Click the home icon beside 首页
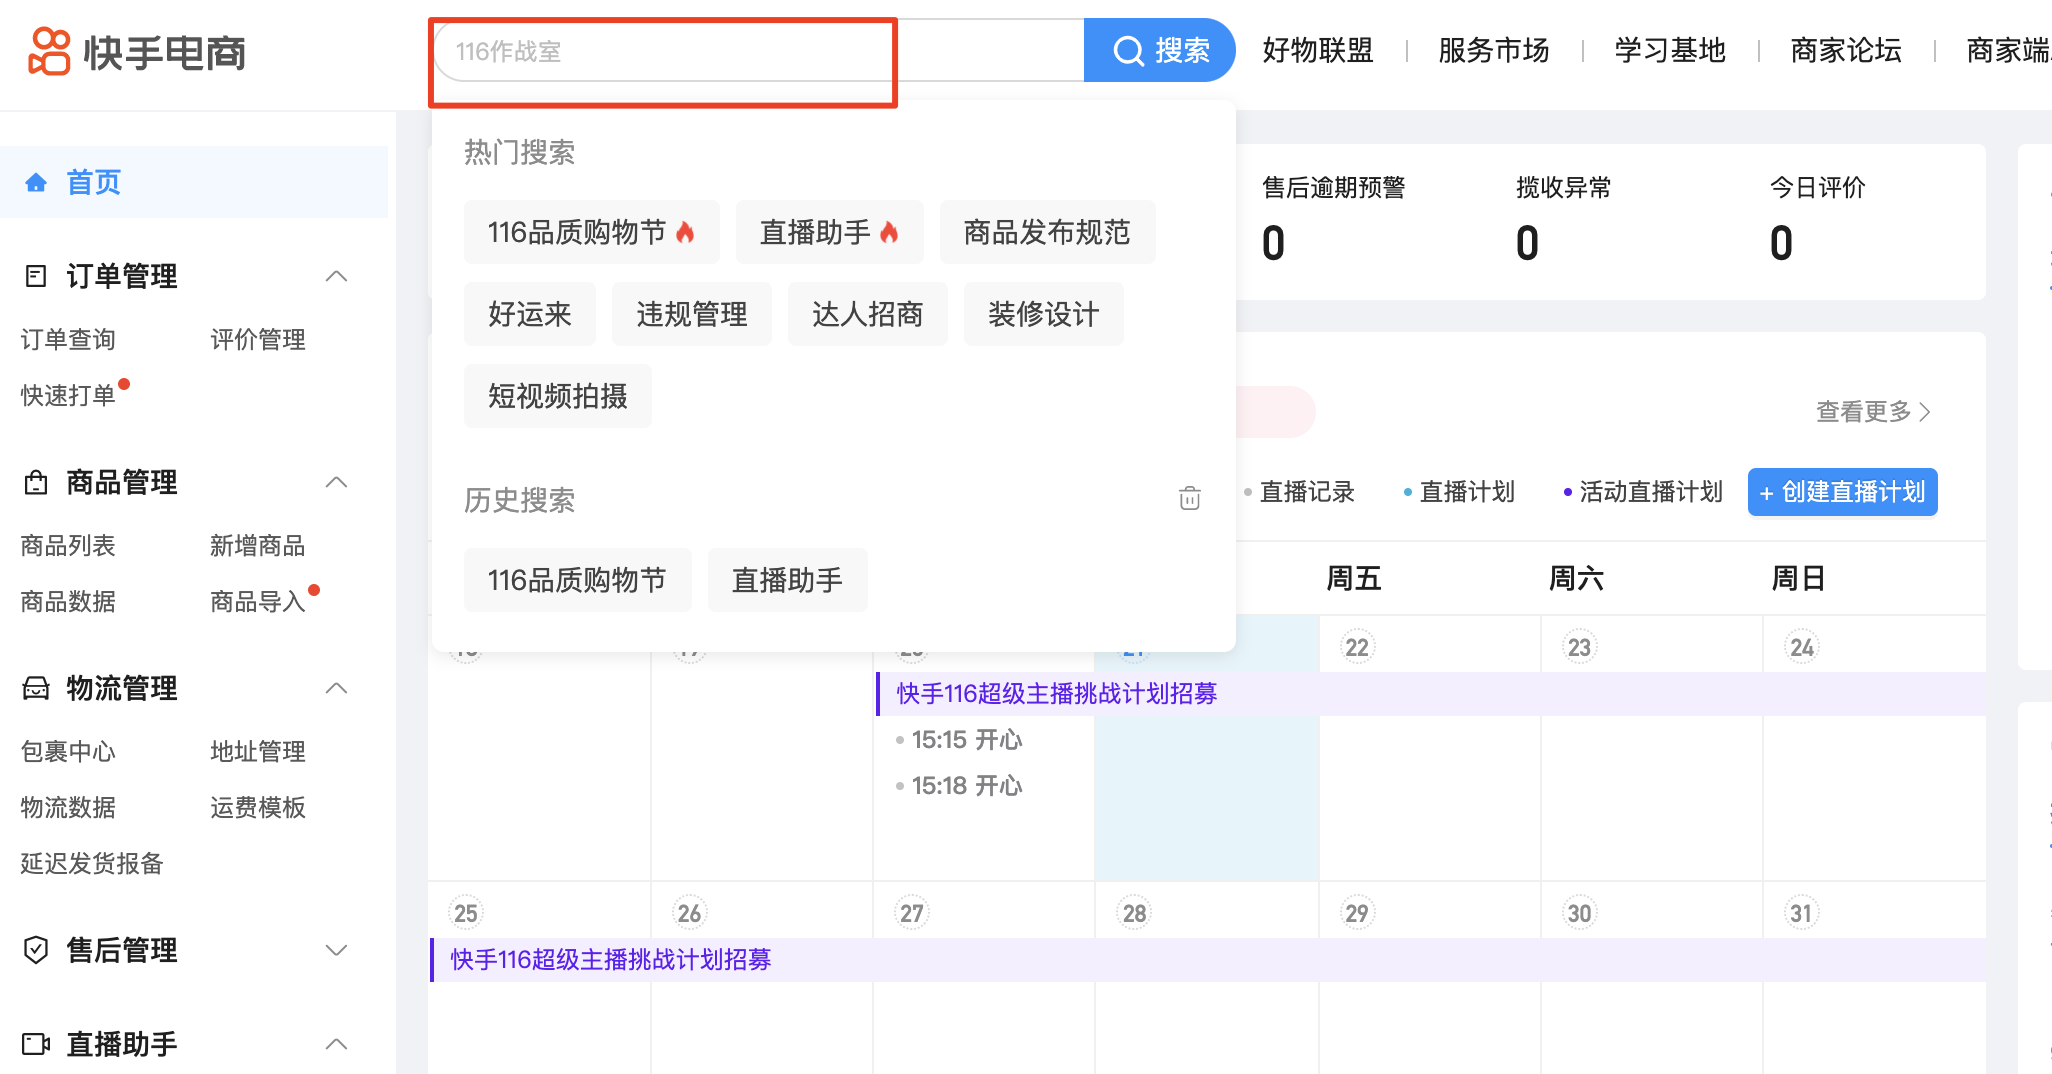Screen dimensions: 2052x1074 point(36,182)
